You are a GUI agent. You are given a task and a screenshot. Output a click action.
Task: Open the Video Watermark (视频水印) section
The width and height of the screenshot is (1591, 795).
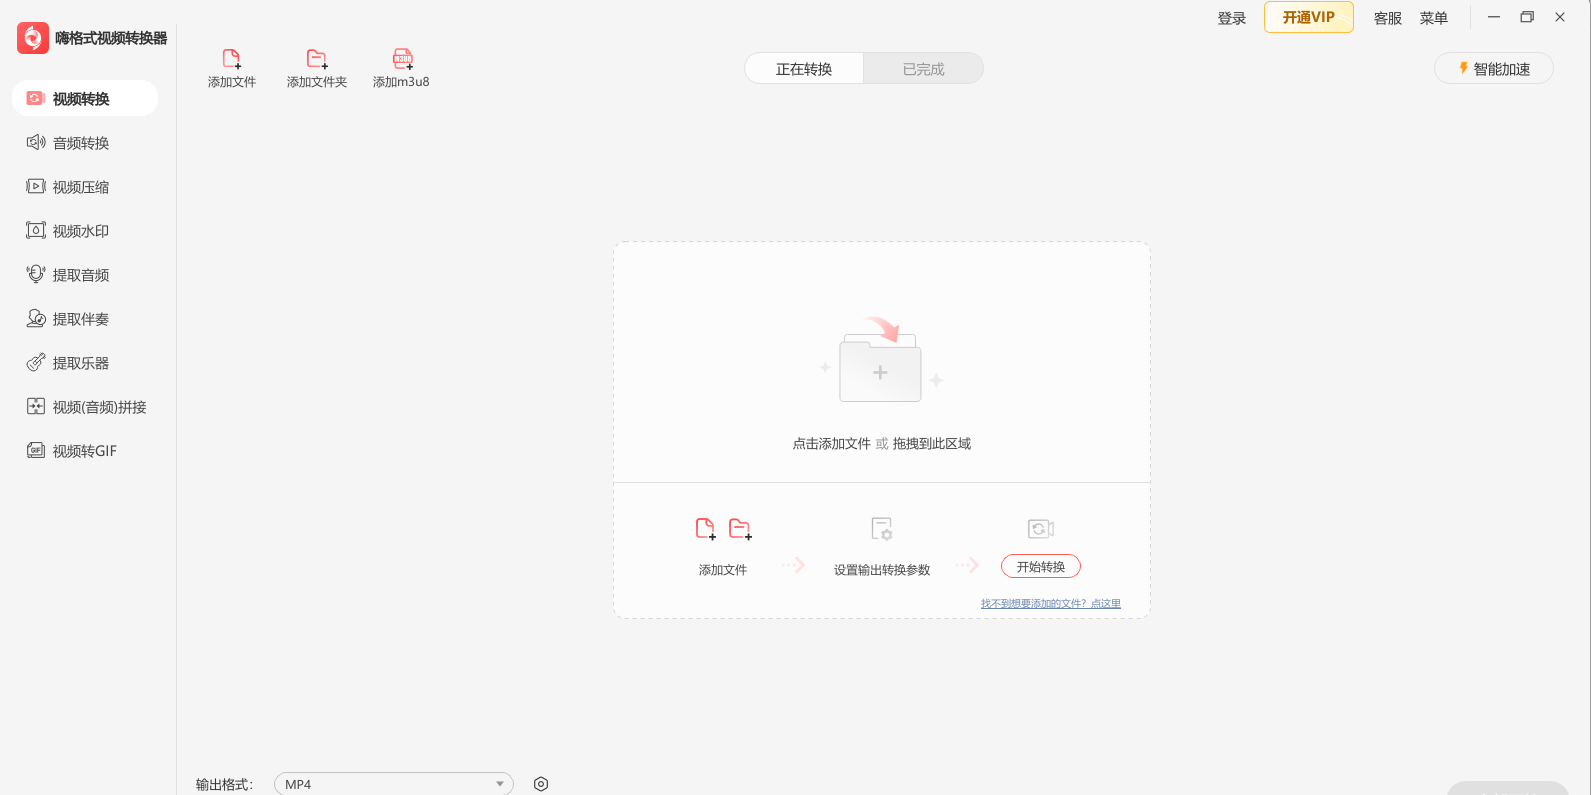[x=81, y=231]
